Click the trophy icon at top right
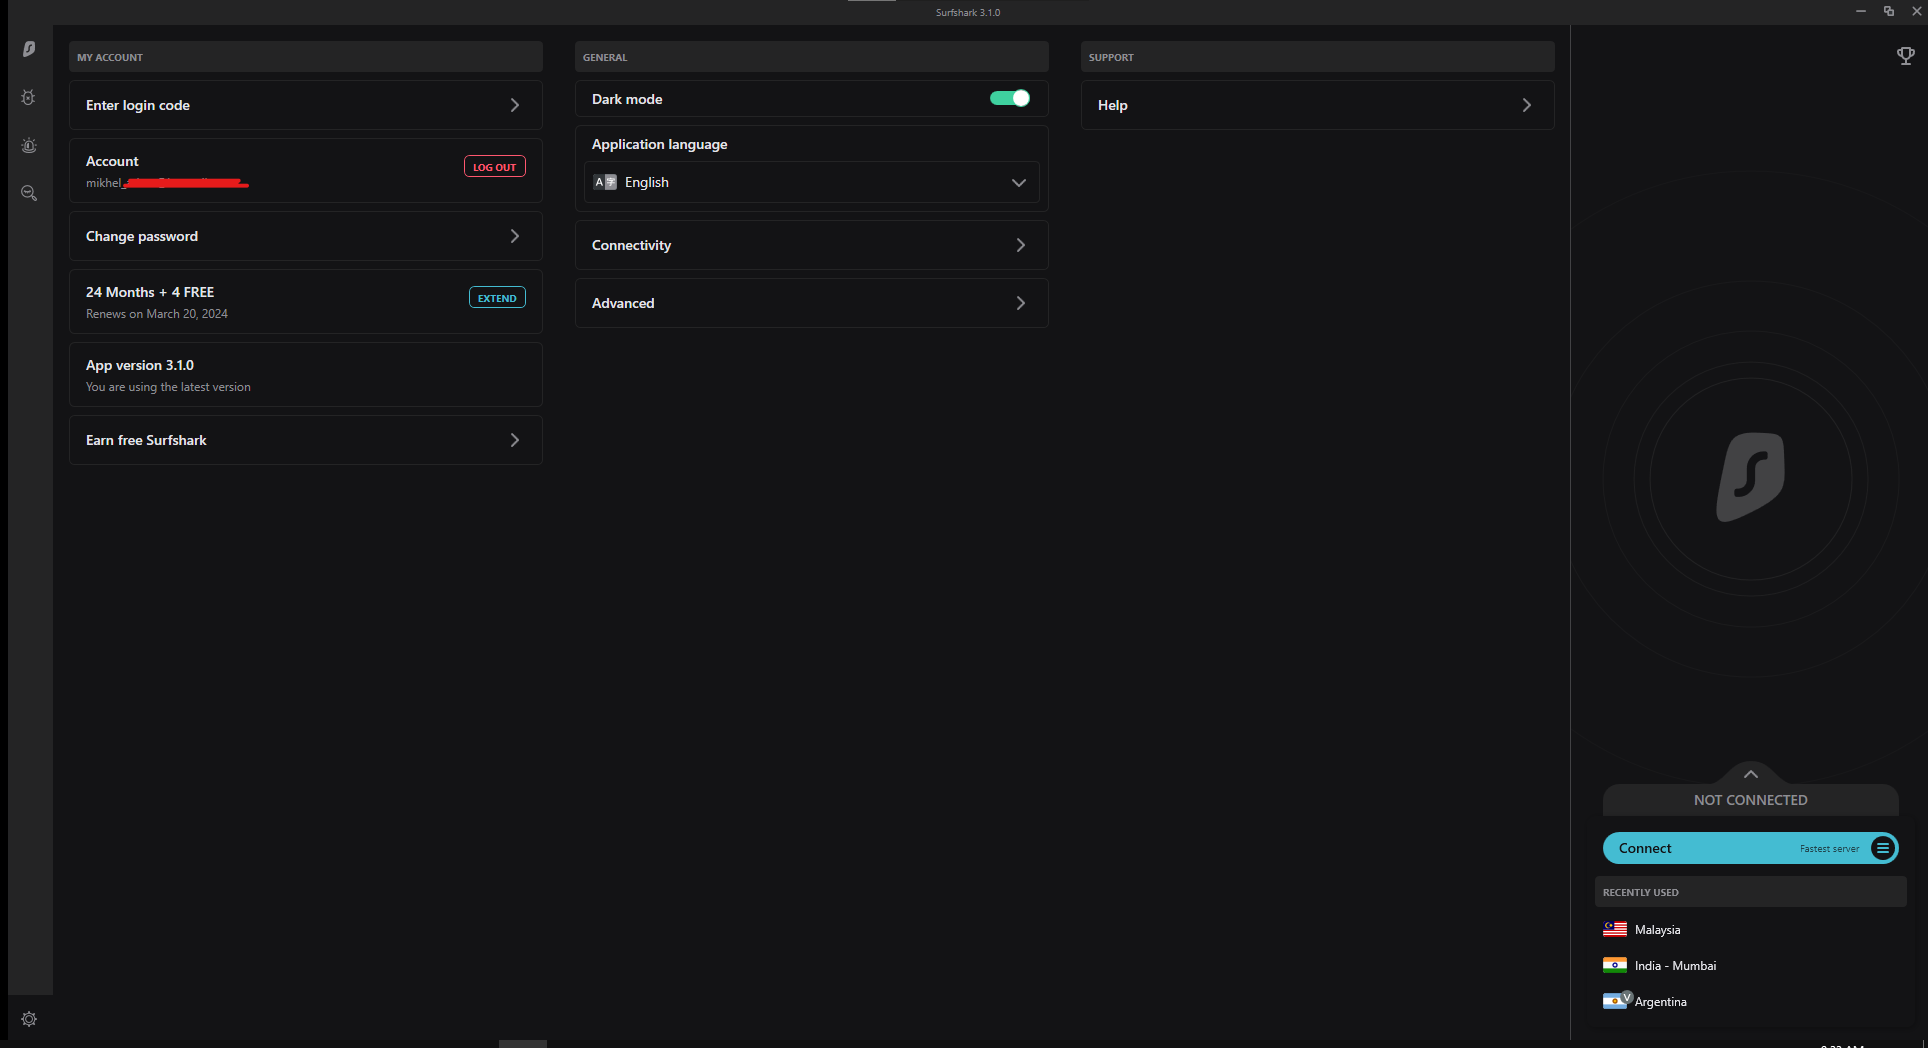The height and width of the screenshot is (1048, 1928). click(1905, 56)
